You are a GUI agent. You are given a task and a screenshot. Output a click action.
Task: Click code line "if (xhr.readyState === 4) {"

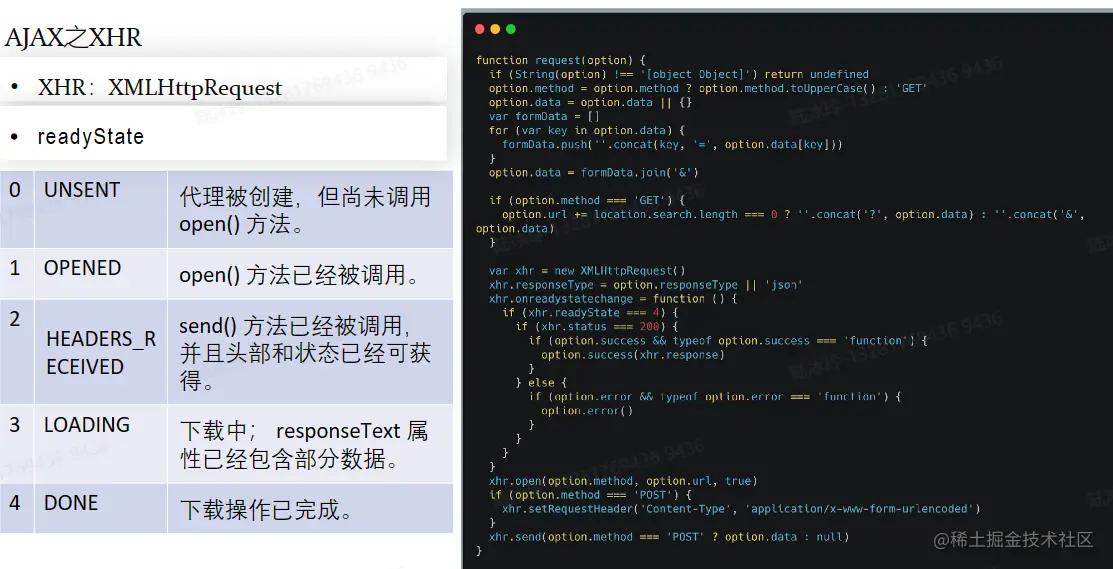click(x=591, y=313)
